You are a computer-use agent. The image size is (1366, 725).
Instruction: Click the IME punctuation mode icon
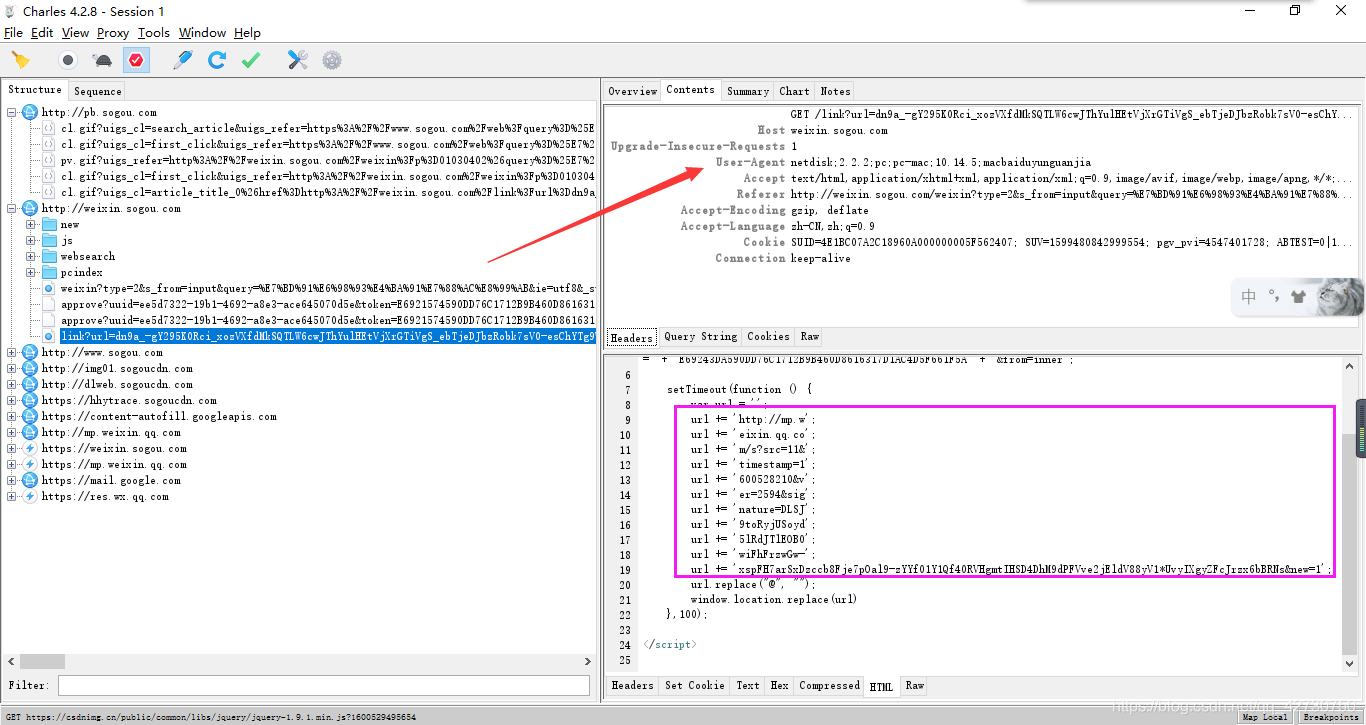pyautogui.click(x=1274, y=297)
